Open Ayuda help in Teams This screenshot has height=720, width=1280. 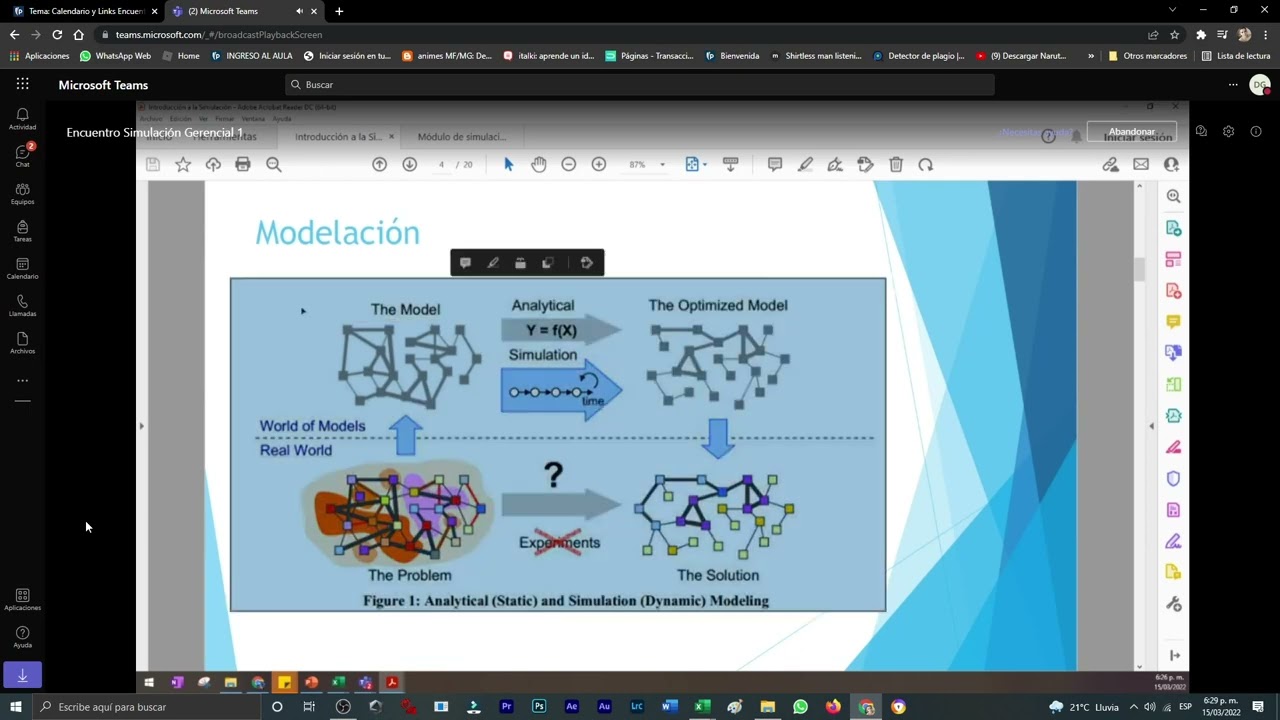[22, 637]
